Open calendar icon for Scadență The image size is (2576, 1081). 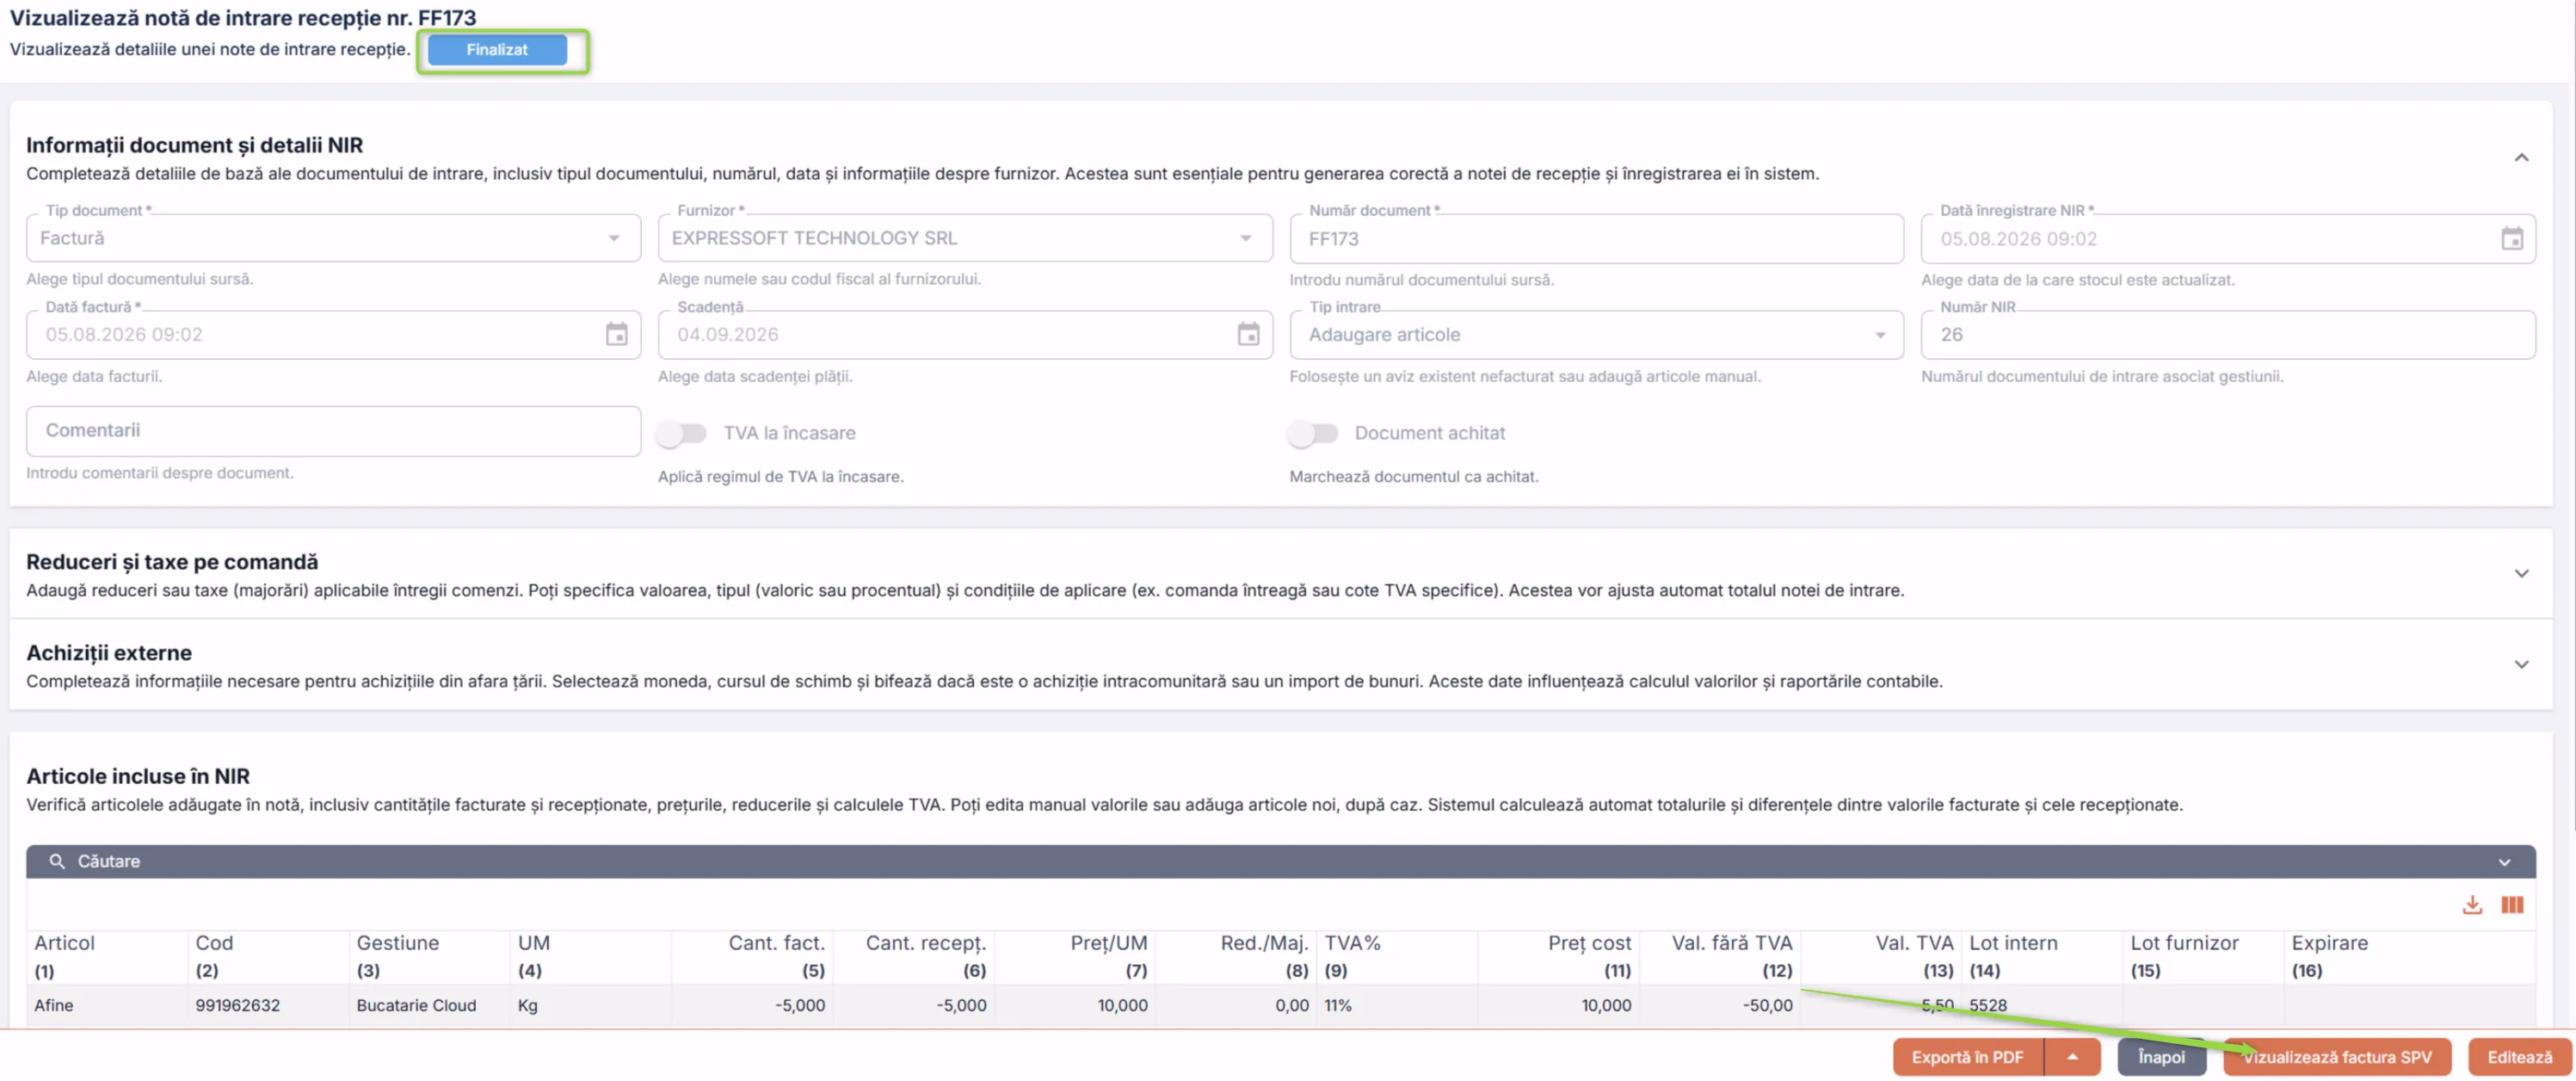[x=1248, y=335]
